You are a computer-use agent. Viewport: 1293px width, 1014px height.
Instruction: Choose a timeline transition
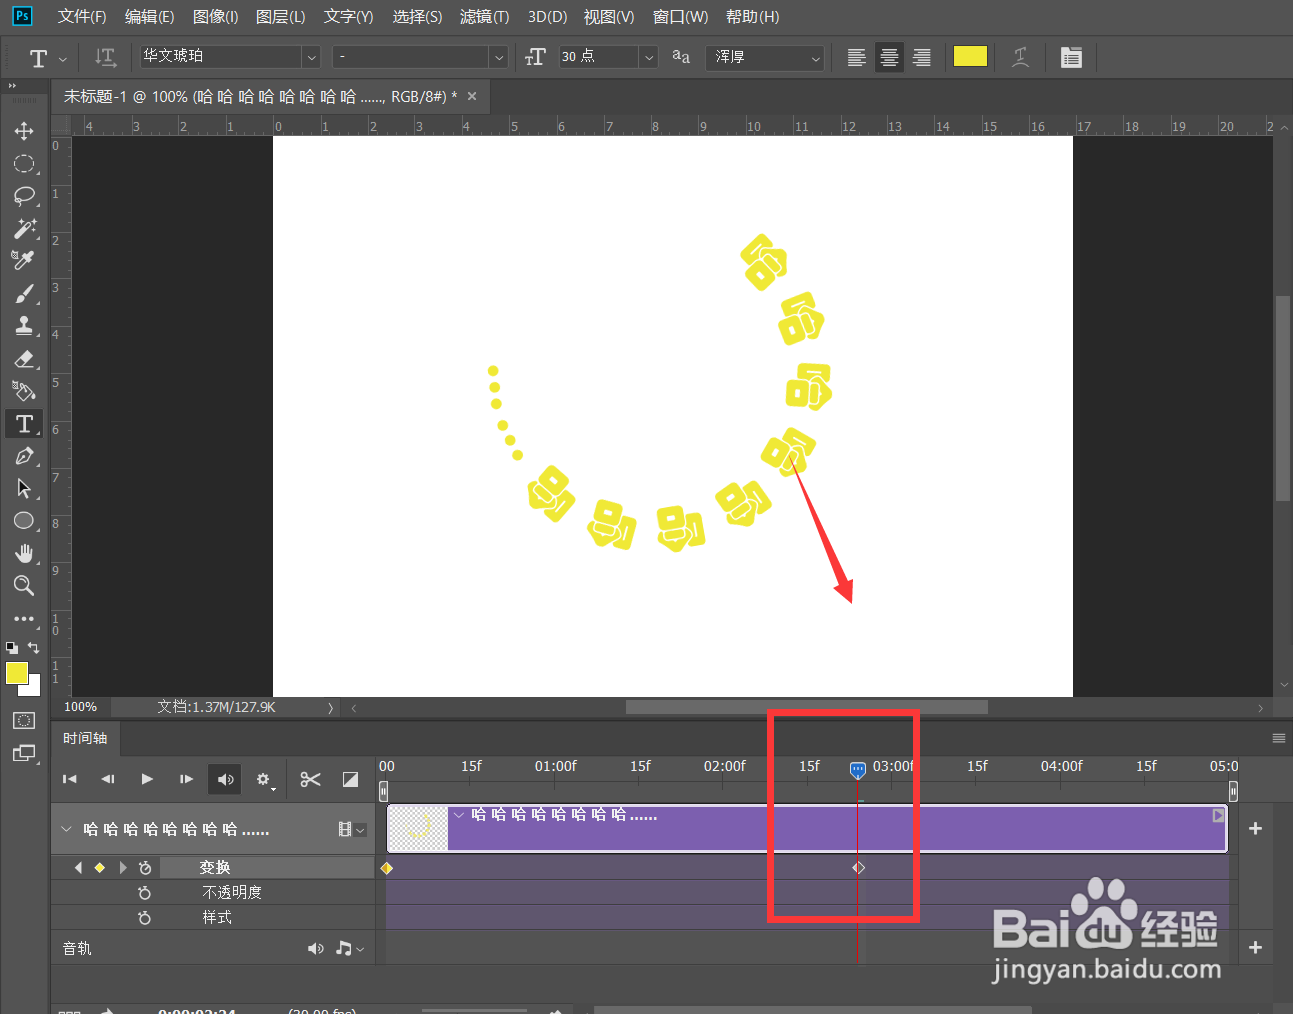(x=350, y=779)
